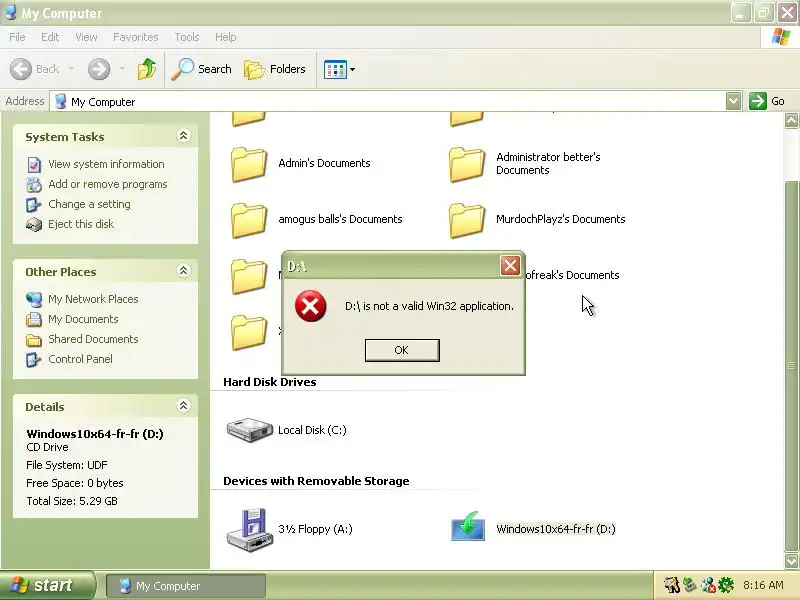800x600 pixels.
Task: Collapse the Other Places panel
Action: (183, 270)
